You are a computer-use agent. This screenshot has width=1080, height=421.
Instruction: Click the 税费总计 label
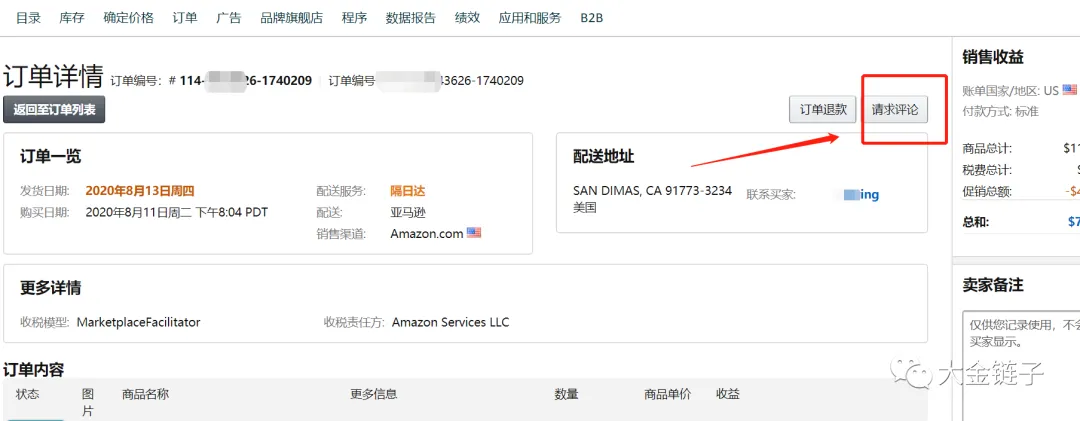[x=987, y=170]
